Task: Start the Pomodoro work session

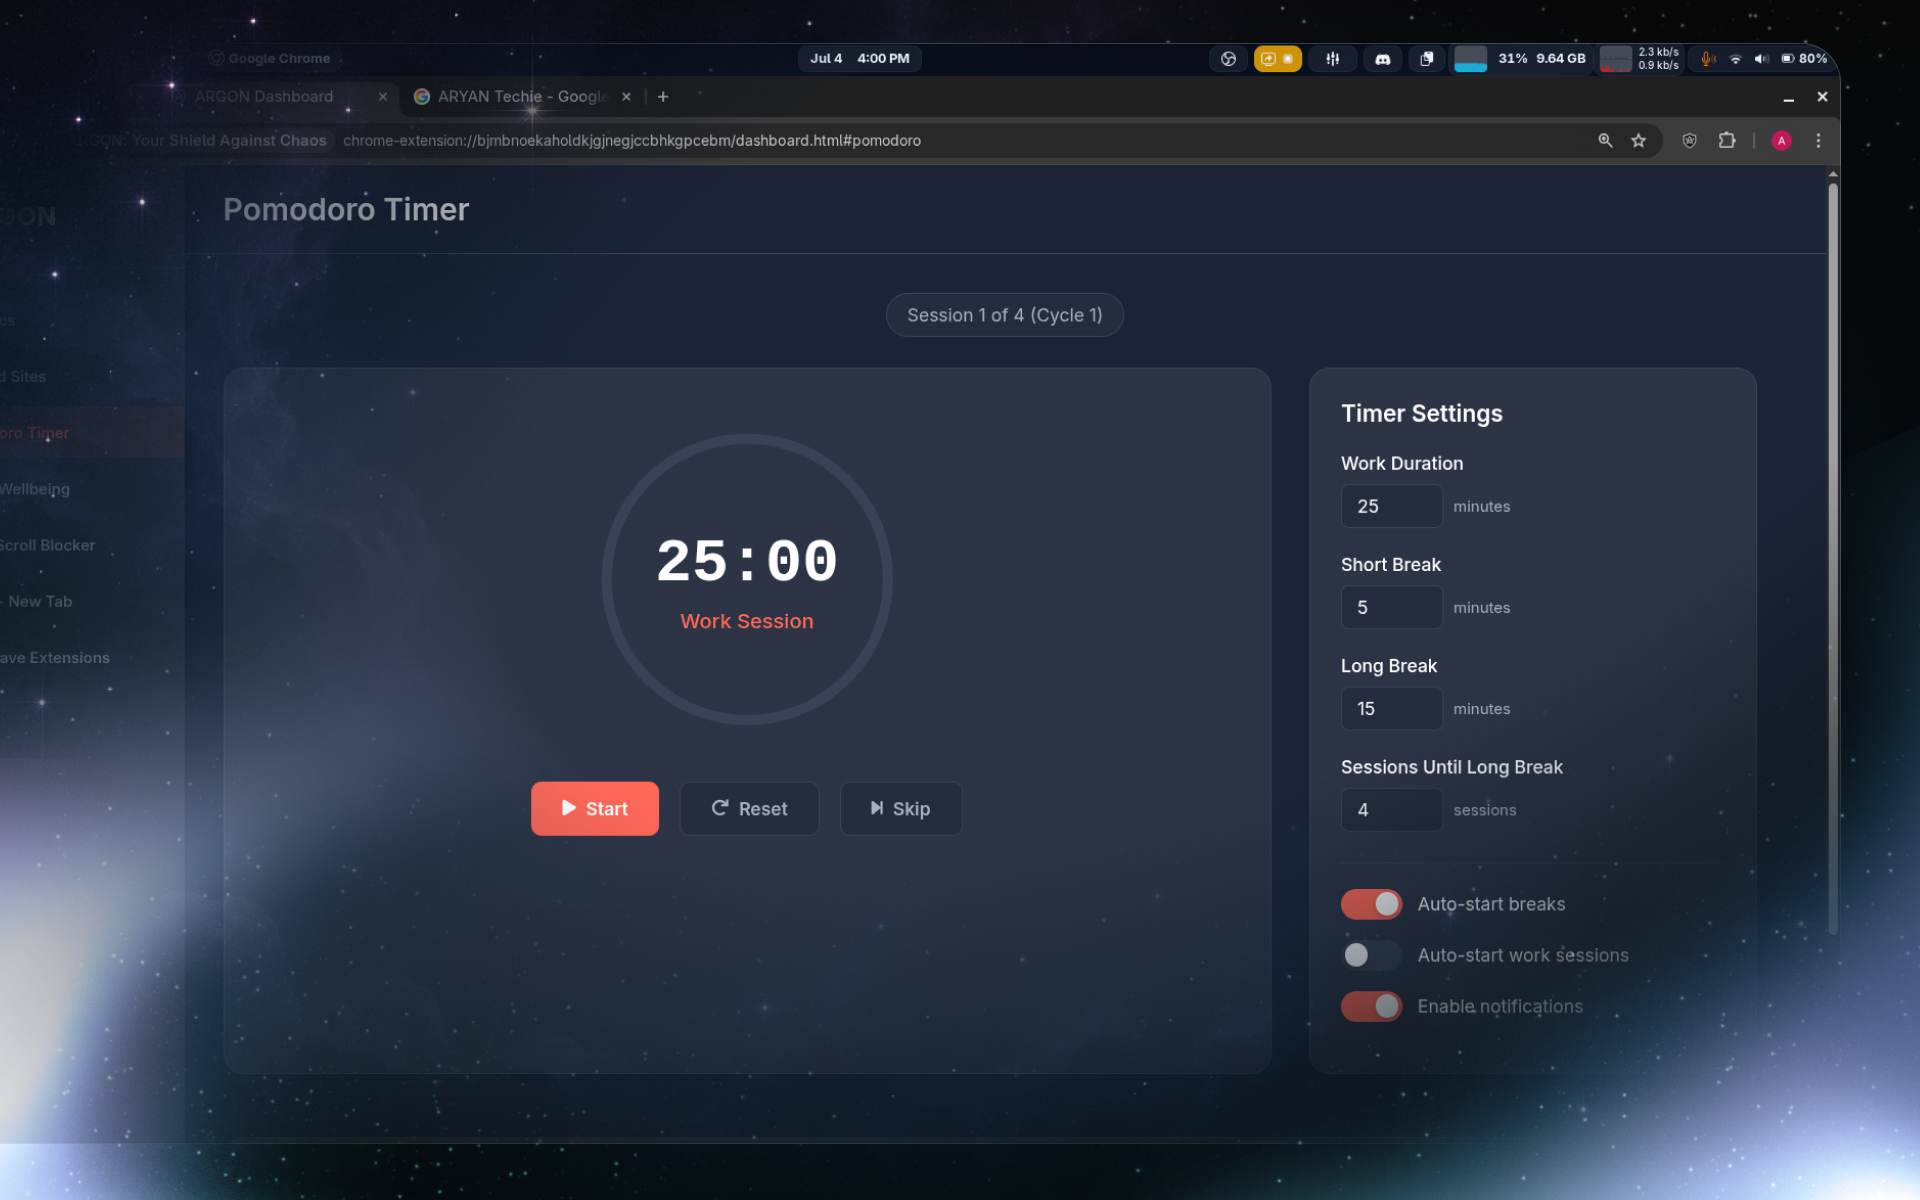Action: (594, 808)
